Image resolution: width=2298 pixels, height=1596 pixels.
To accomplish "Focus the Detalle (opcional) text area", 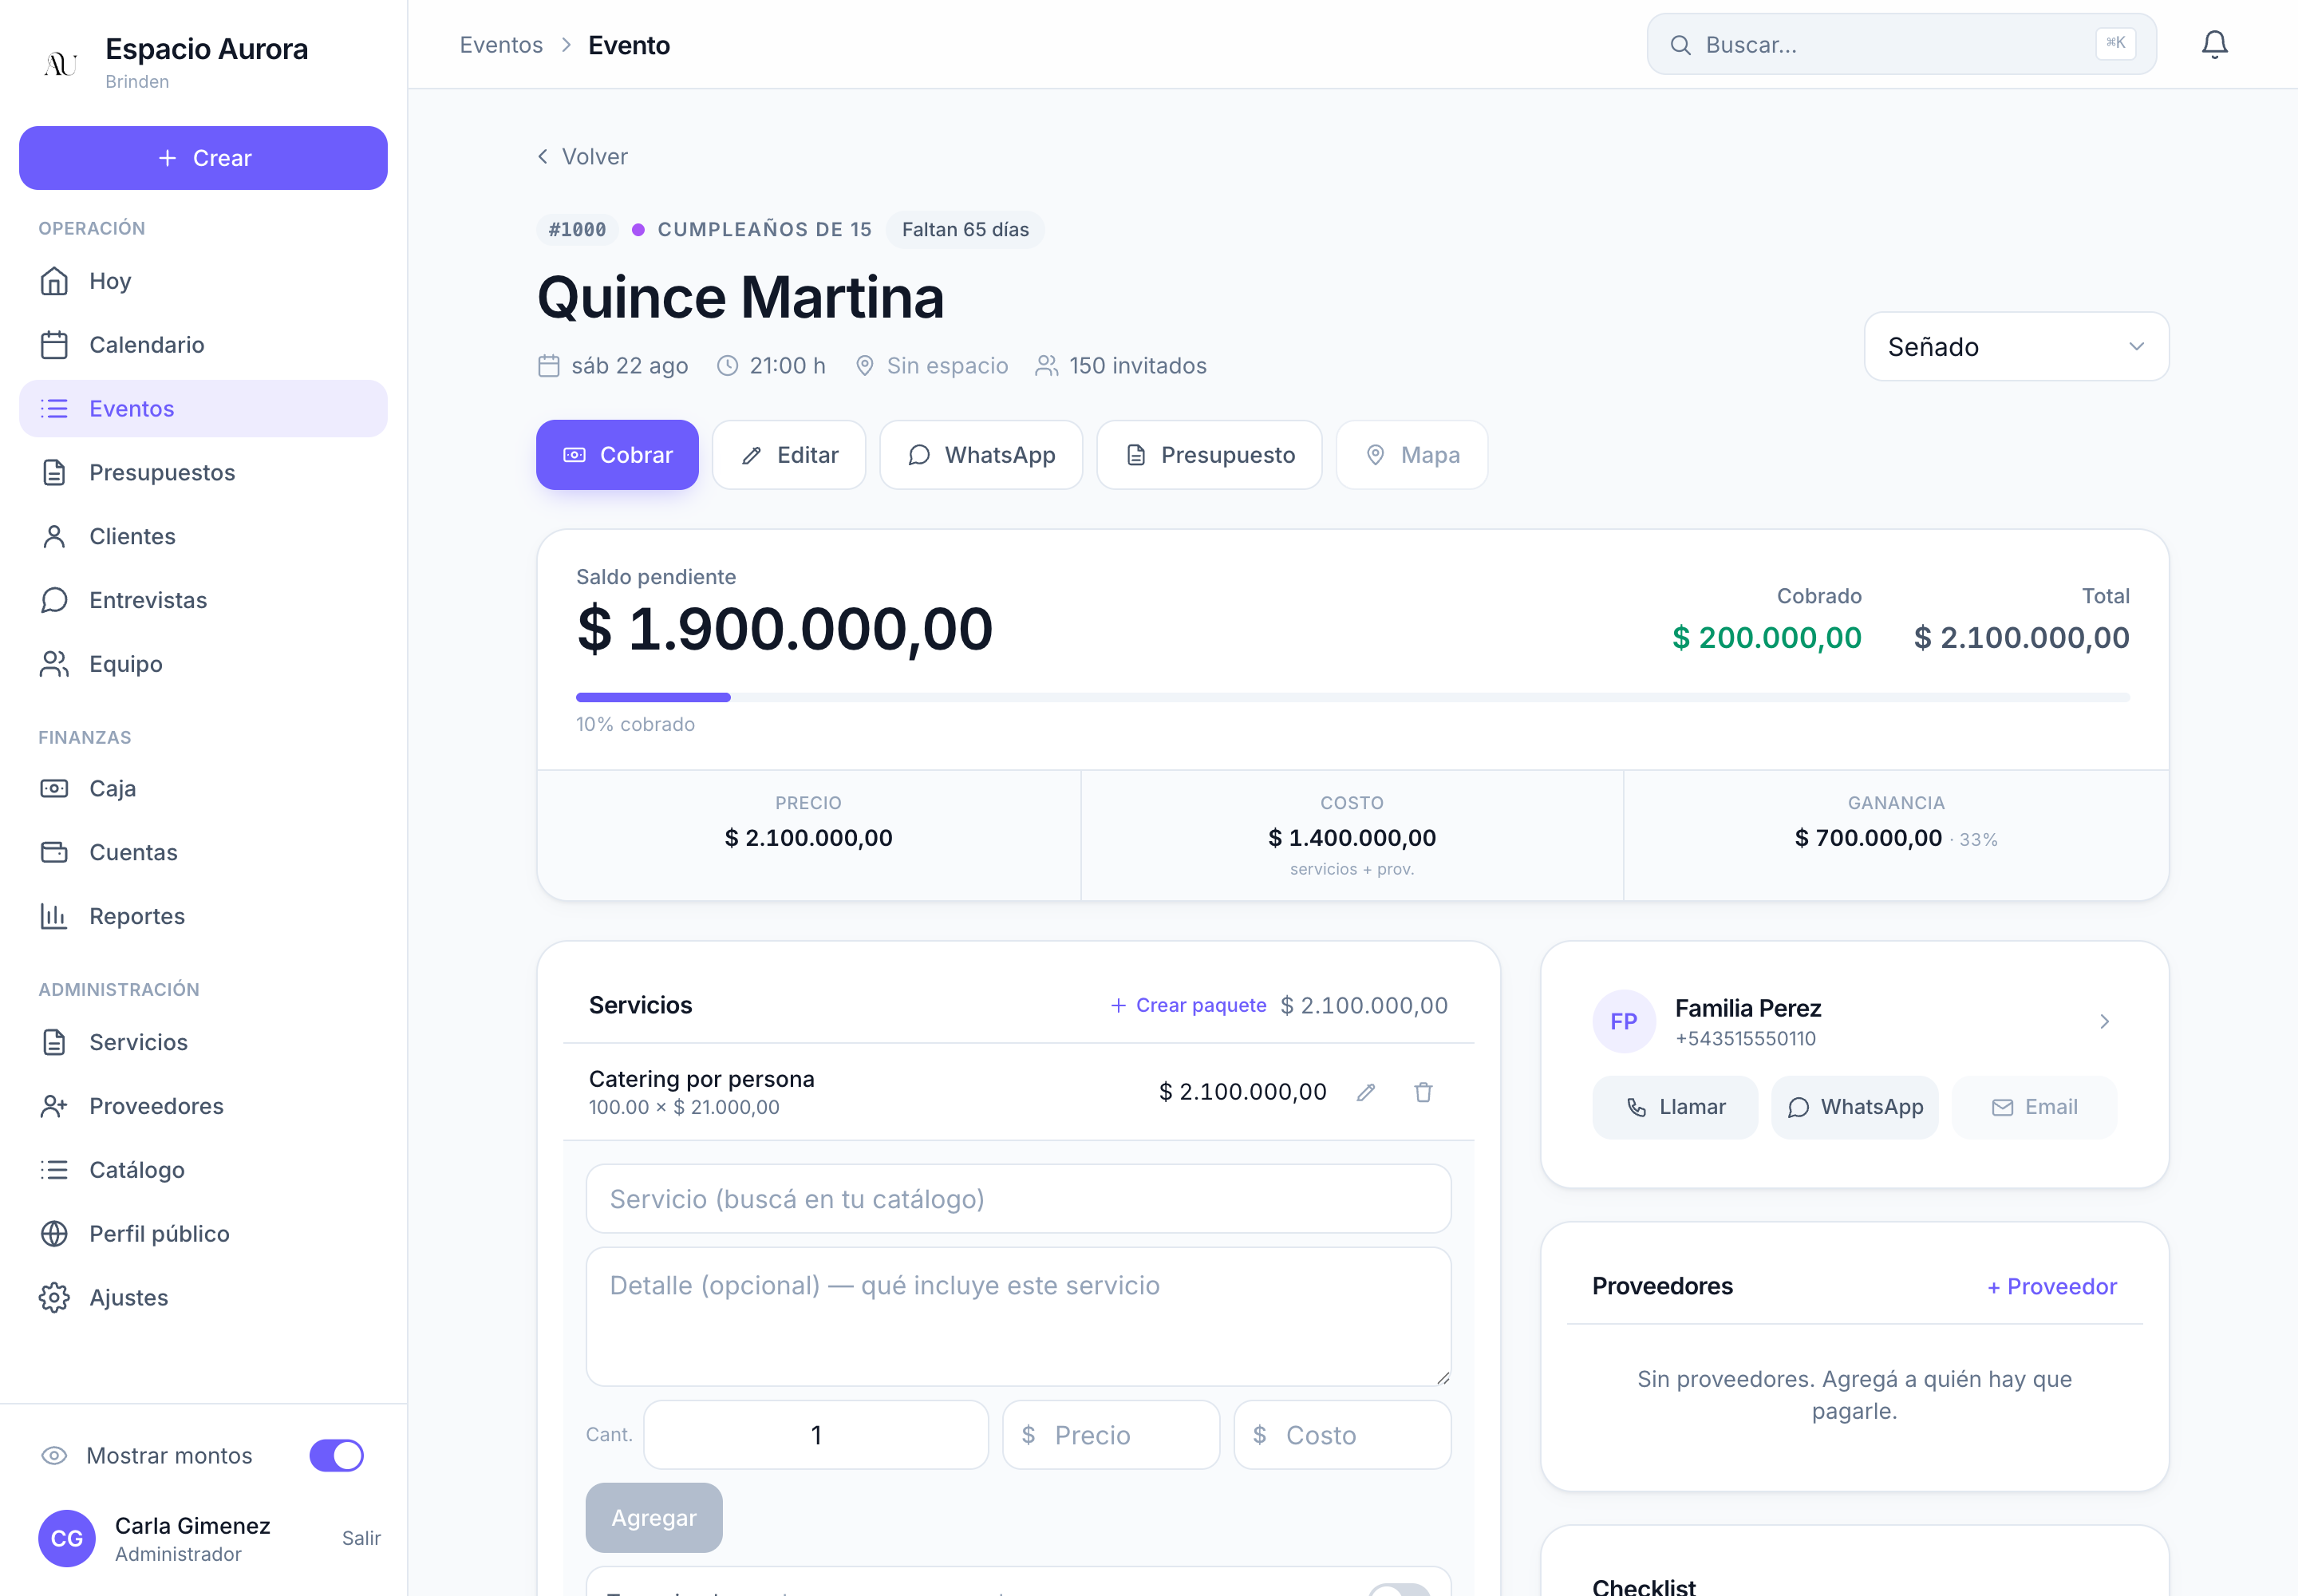I will tap(1018, 1317).
